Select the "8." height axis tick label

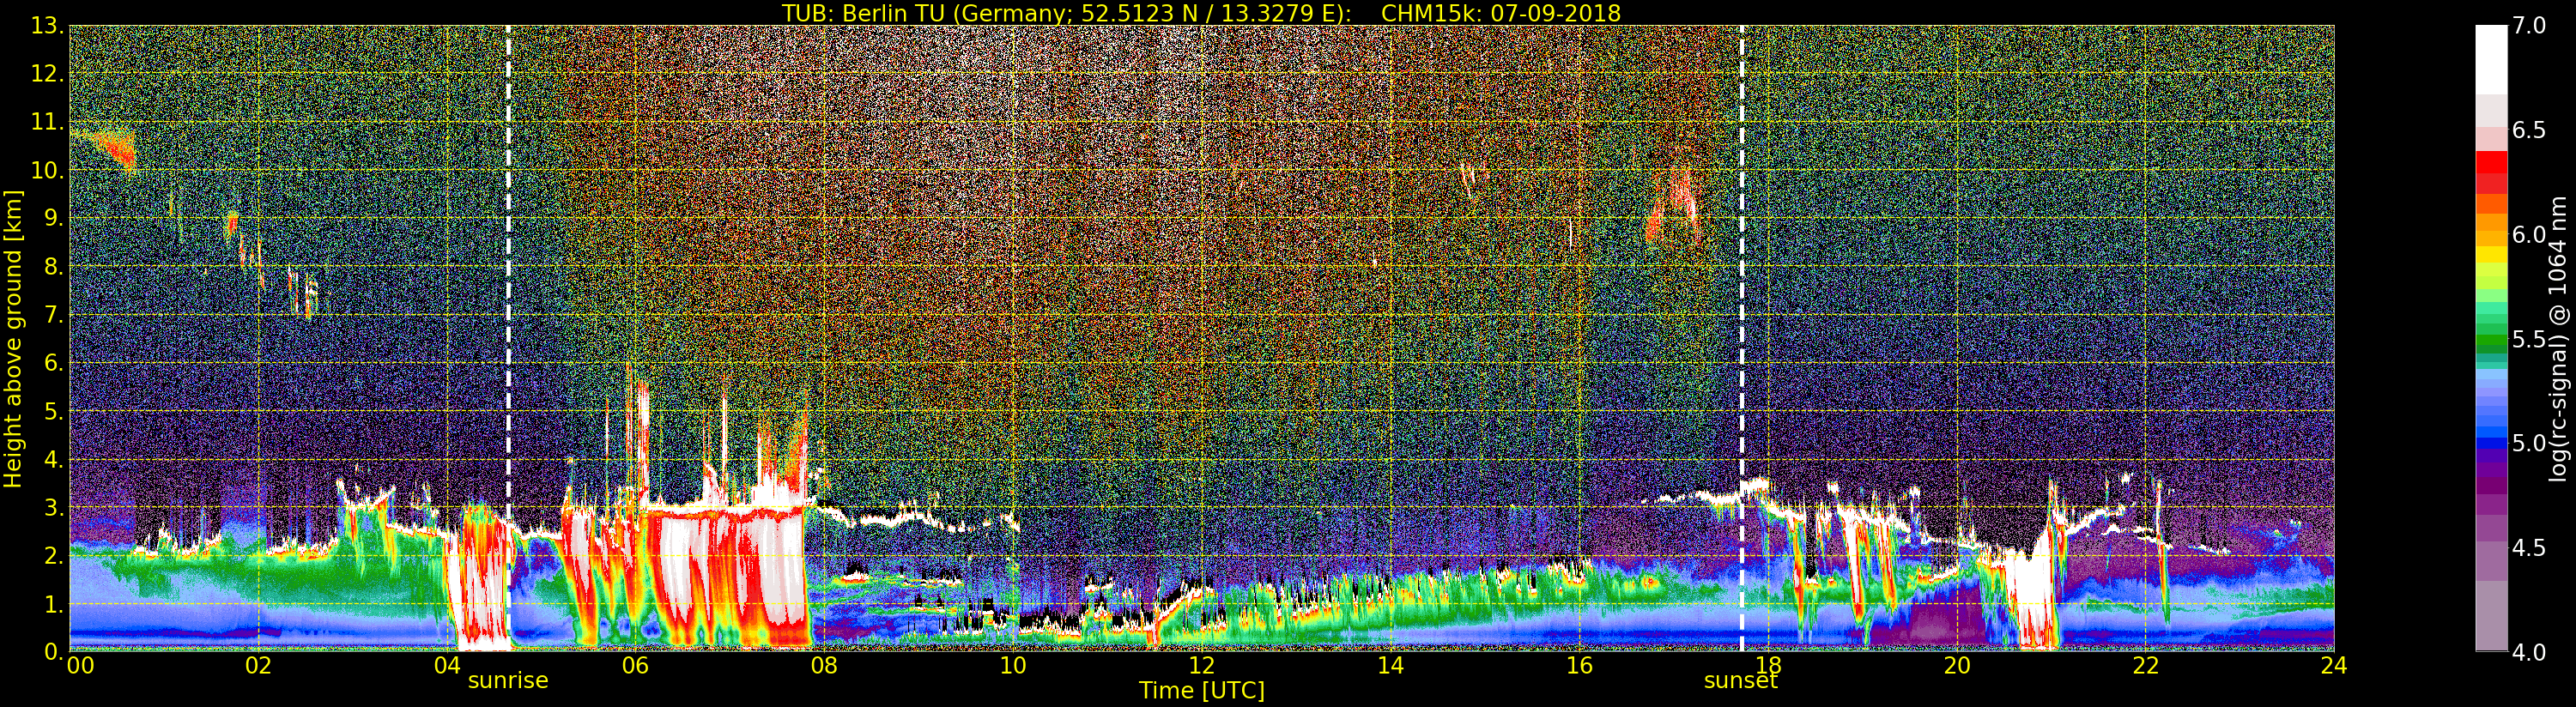53,267
